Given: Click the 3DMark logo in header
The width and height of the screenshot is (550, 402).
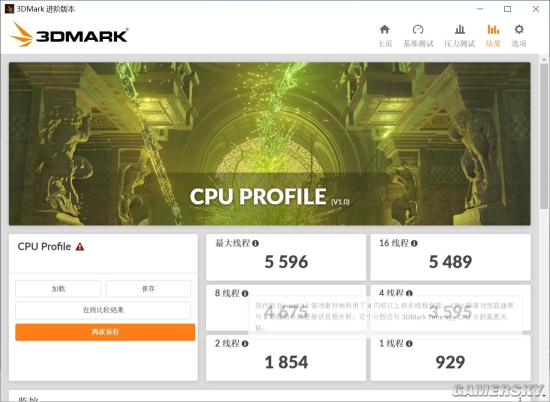Looking at the screenshot, I should [x=69, y=35].
